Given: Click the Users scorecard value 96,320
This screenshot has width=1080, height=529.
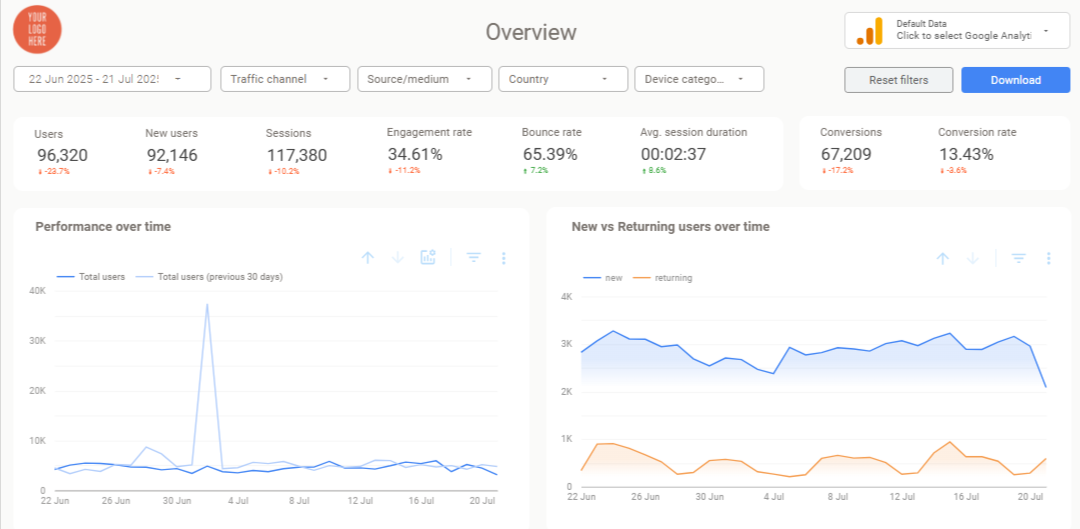Looking at the screenshot, I should (62, 156).
